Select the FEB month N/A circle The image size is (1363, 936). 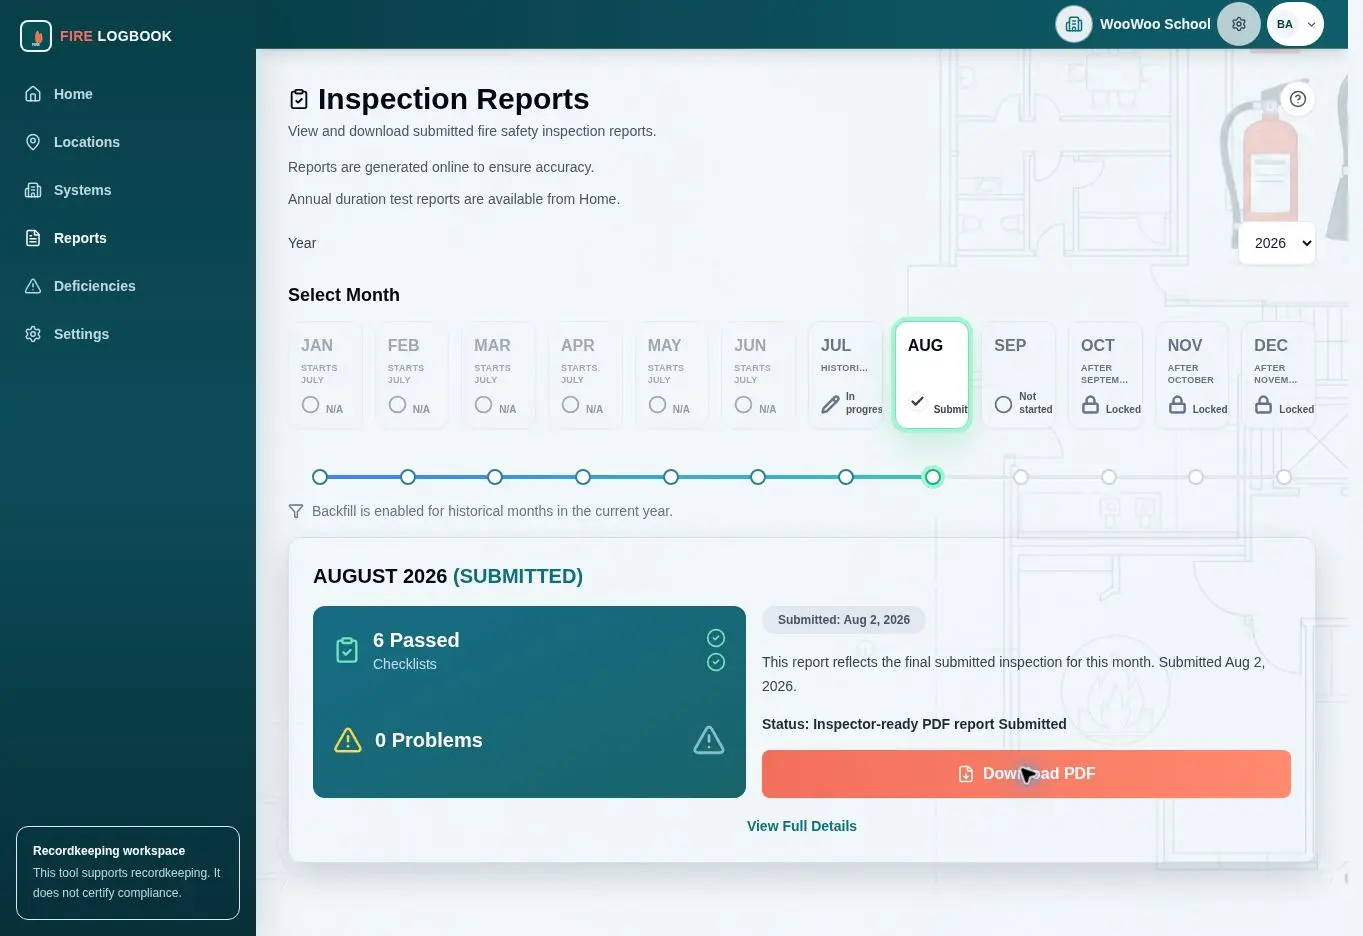(x=397, y=404)
